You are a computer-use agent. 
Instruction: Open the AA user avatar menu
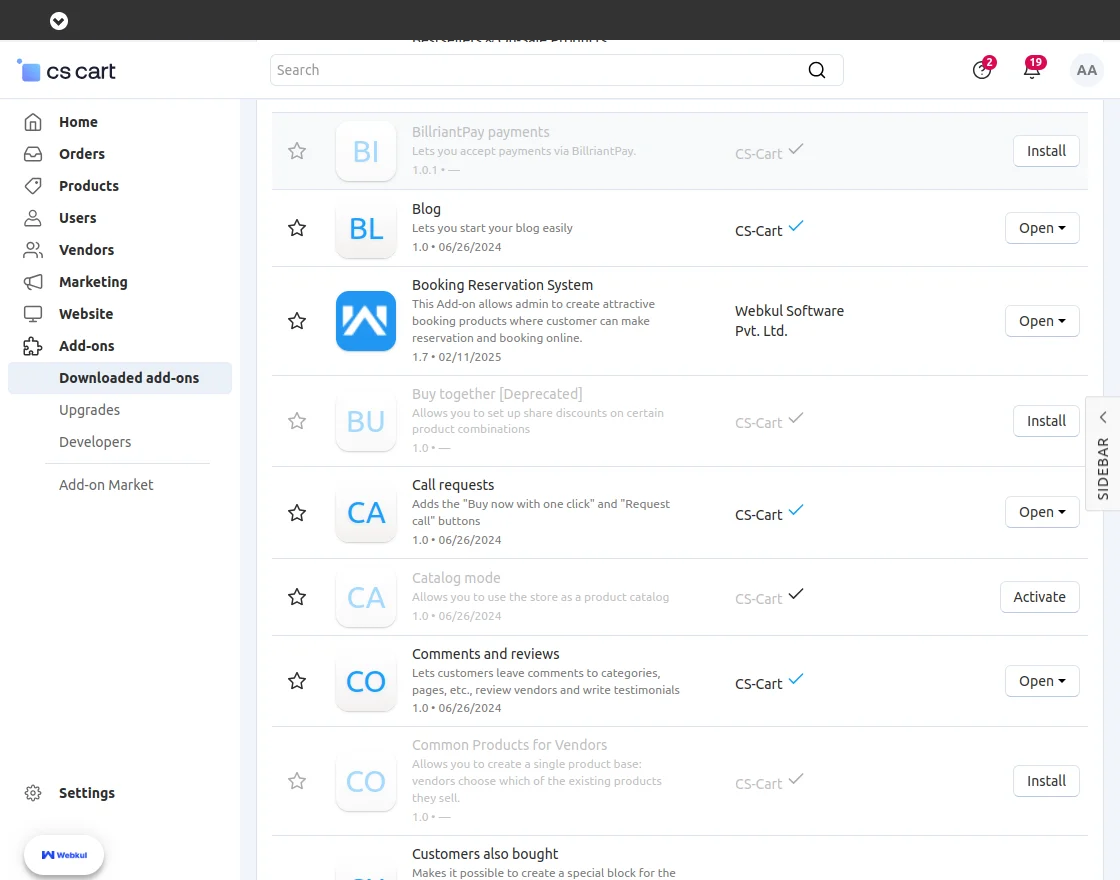point(1086,70)
